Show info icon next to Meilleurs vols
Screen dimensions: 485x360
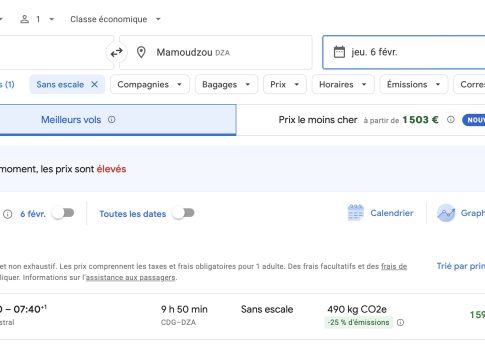click(x=112, y=119)
